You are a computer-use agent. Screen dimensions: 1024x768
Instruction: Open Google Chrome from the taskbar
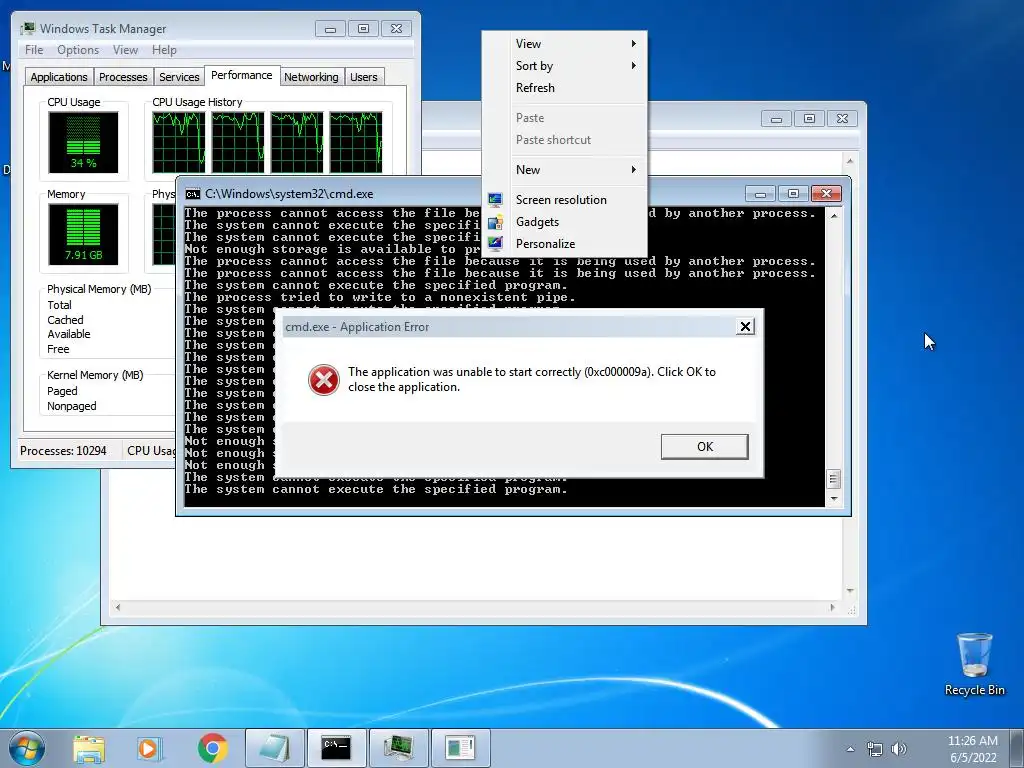point(212,748)
